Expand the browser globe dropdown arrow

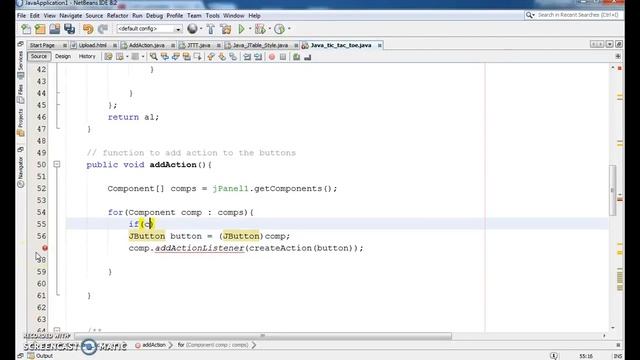point(201,29)
